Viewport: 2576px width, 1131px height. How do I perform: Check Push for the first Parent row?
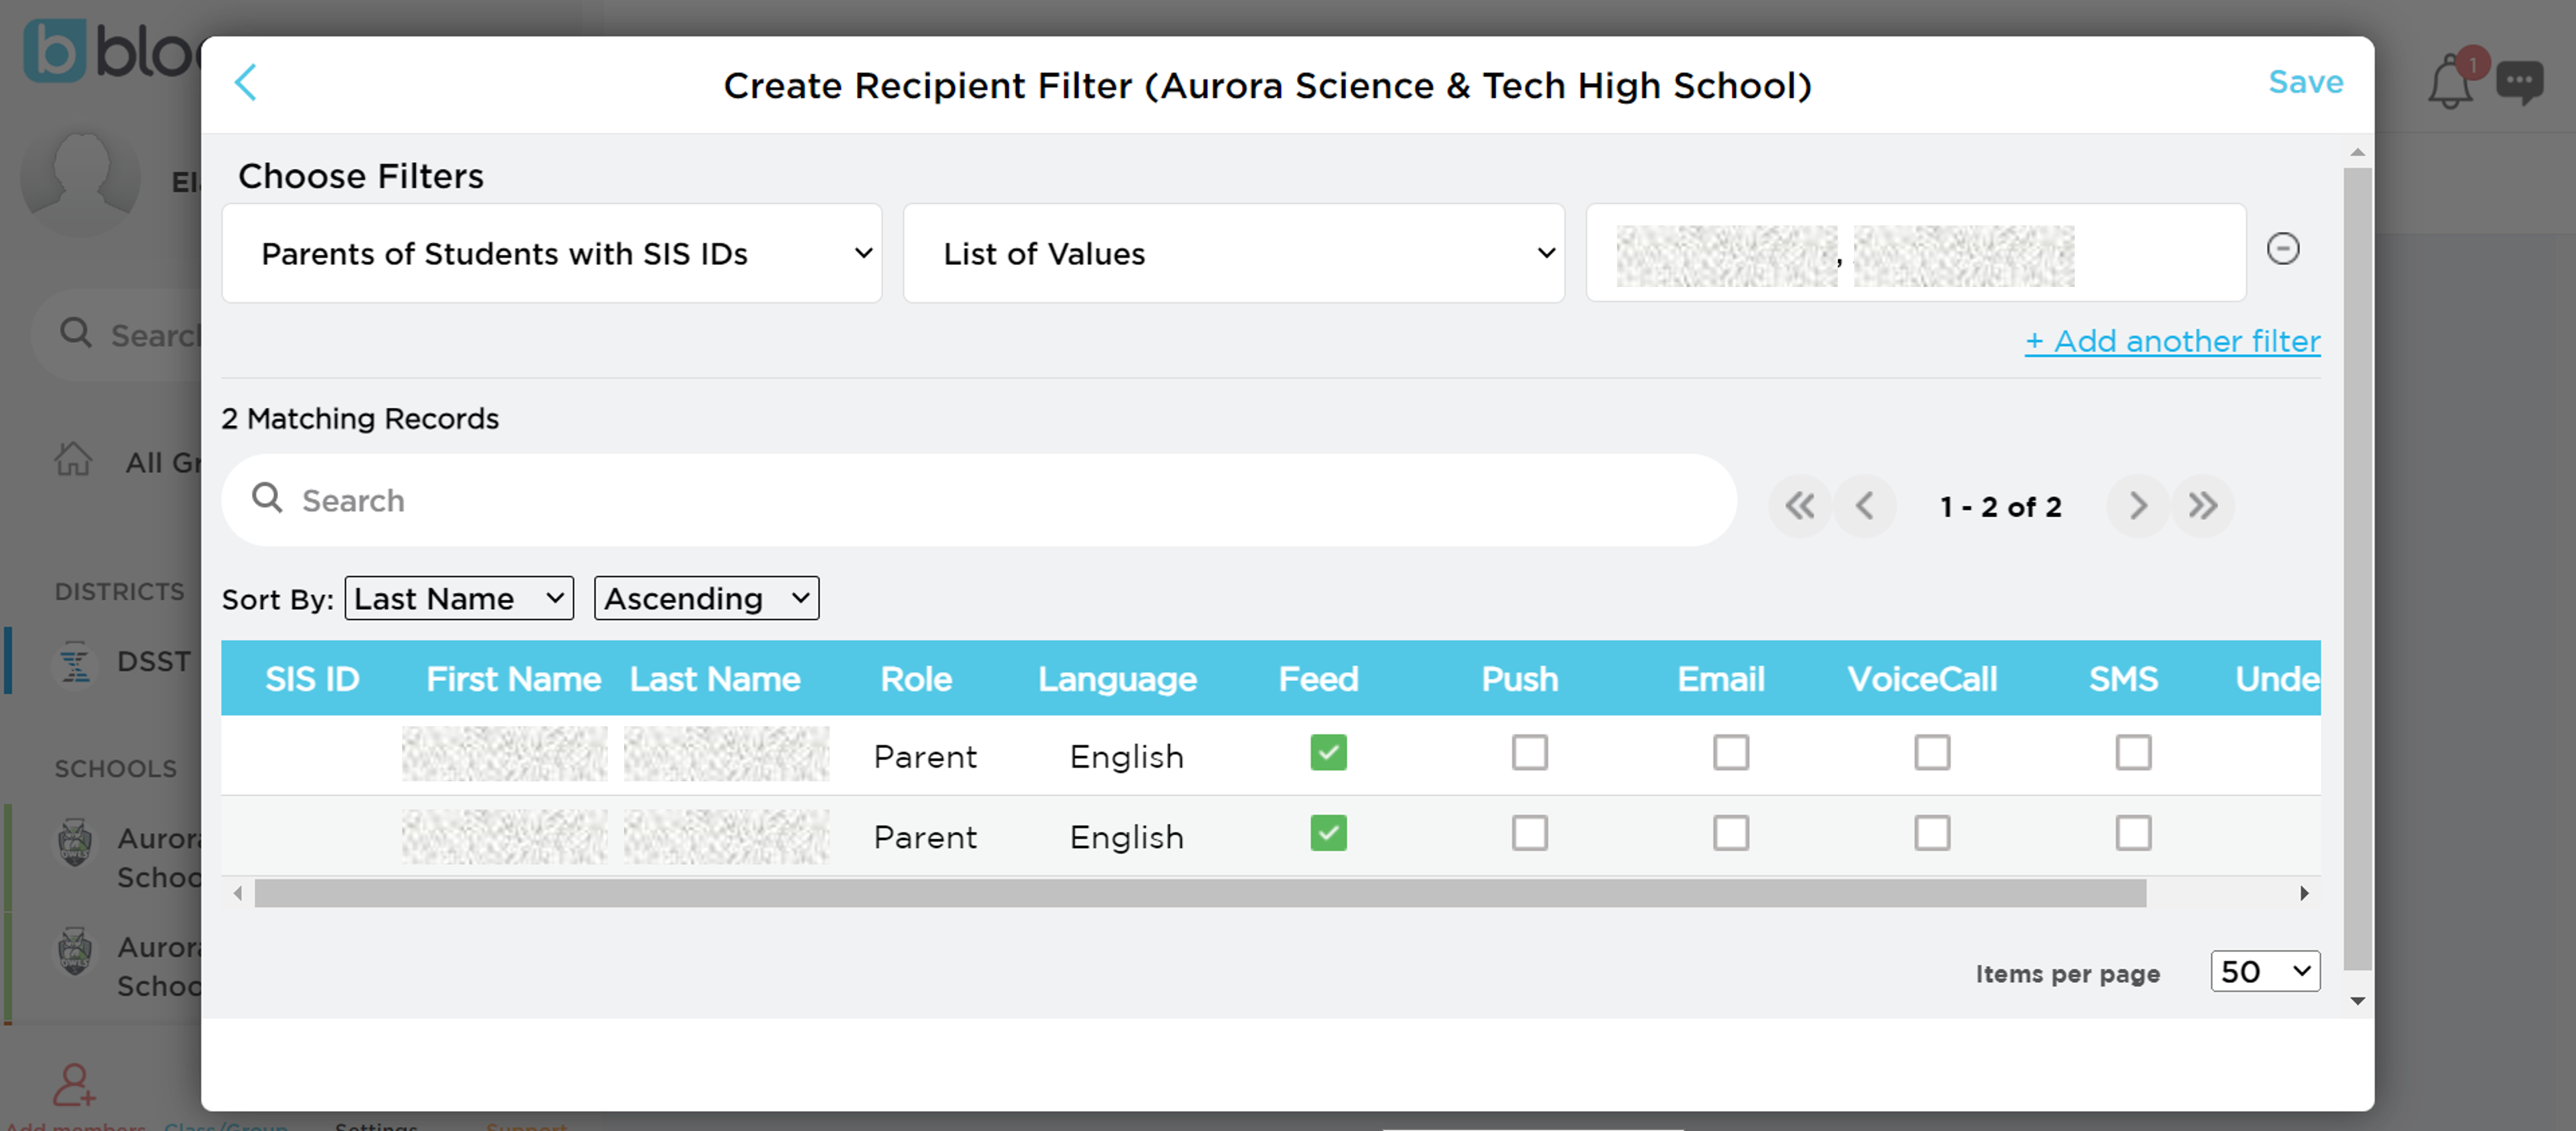[1529, 753]
